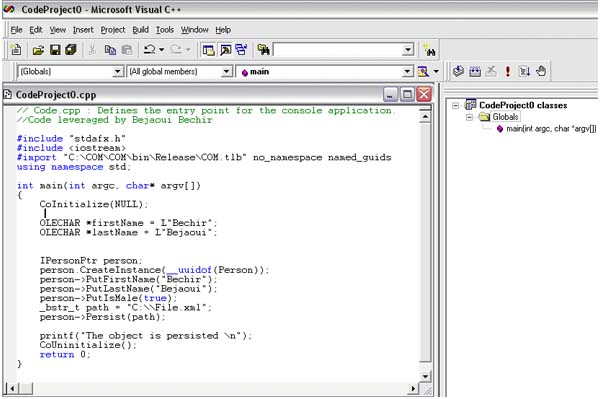Click the CodeProject0.cpp document icon

click(7, 94)
